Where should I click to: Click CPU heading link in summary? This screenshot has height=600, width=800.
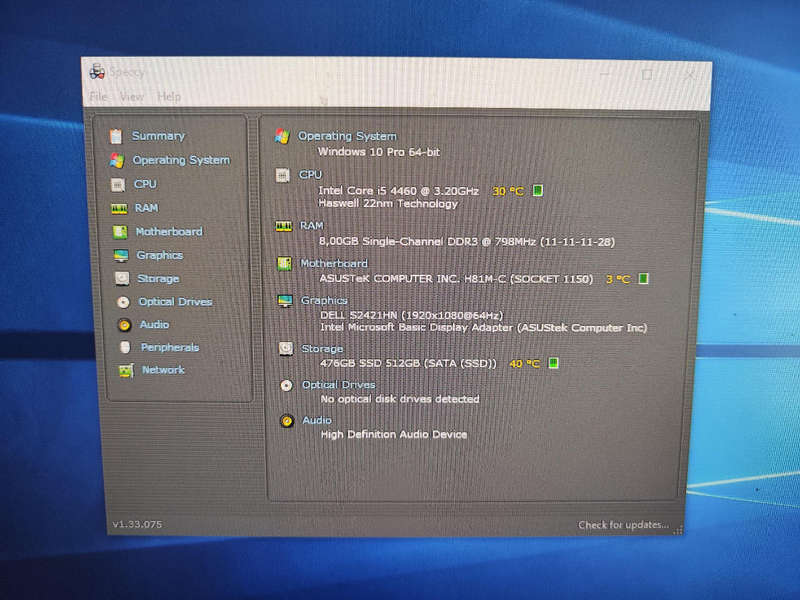coord(310,175)
